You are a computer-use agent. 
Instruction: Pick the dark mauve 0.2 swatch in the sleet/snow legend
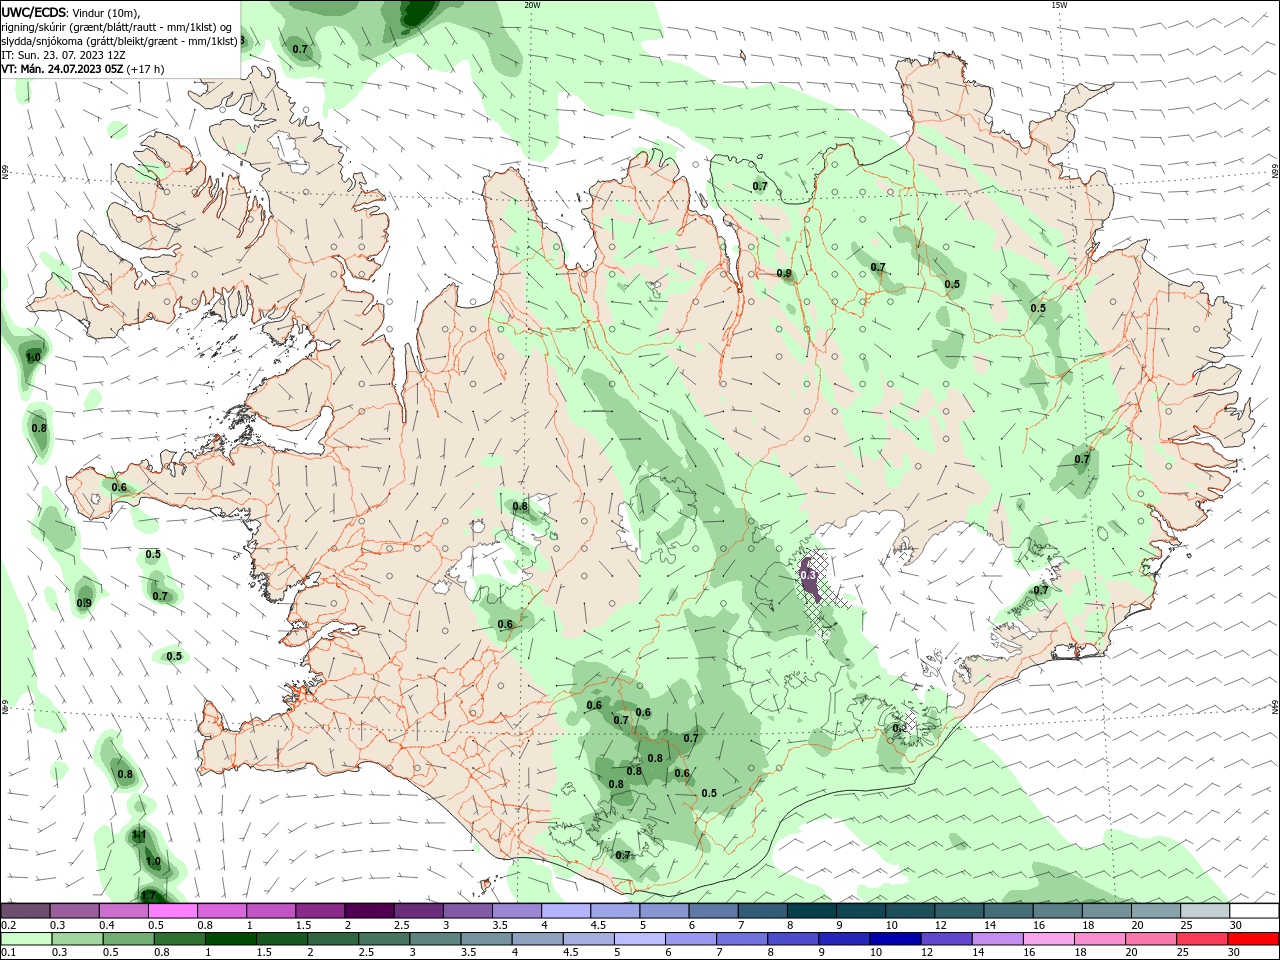[x=25, y=911]
